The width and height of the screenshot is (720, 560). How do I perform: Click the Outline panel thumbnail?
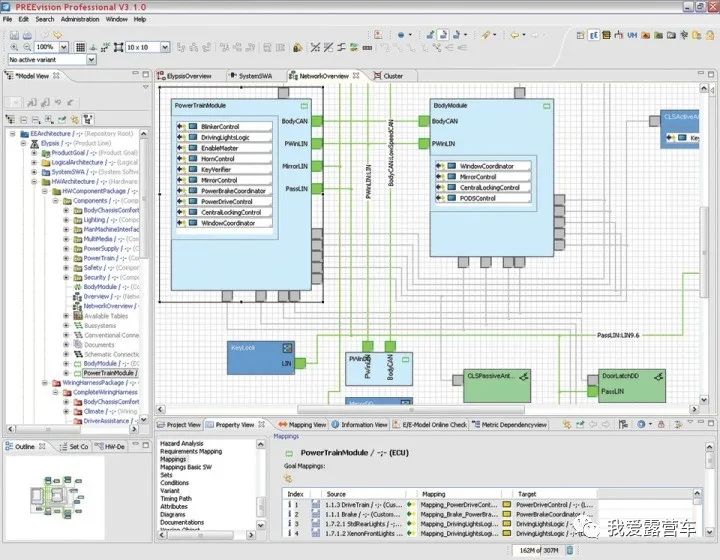coord(57,497)
